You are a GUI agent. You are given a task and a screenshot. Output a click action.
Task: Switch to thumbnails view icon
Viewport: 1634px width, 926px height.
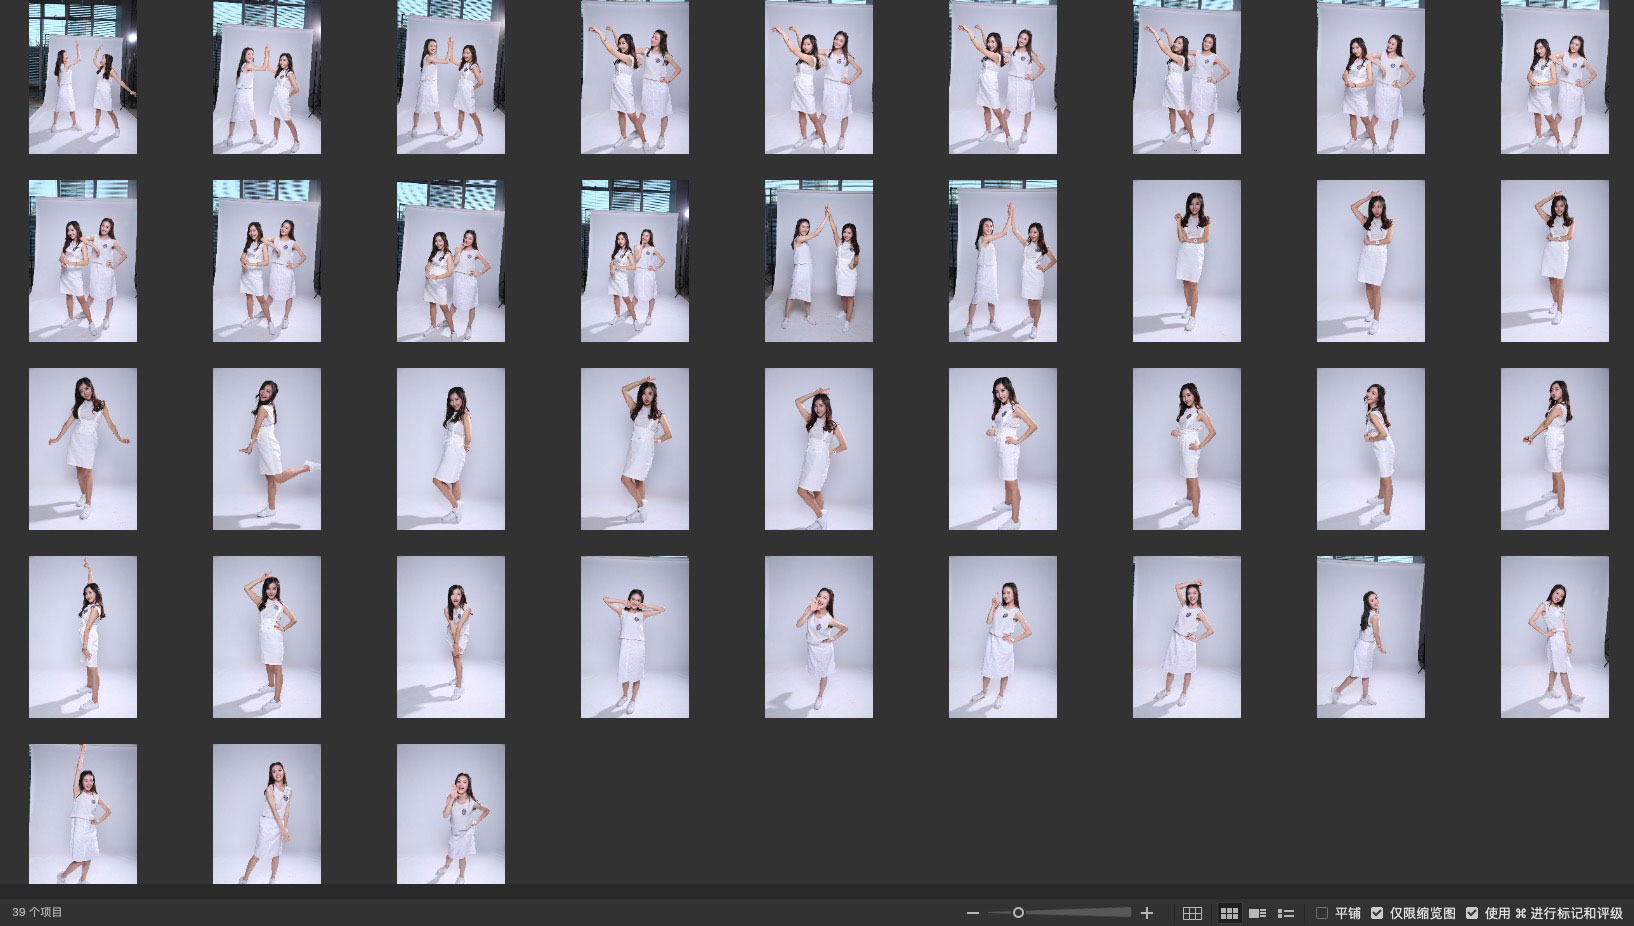(x=1229, y=913)
